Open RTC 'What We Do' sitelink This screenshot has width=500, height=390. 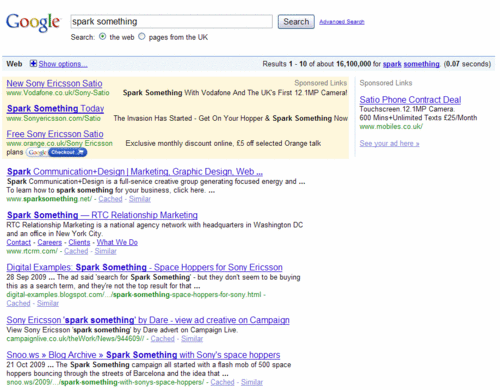point(117,242)
